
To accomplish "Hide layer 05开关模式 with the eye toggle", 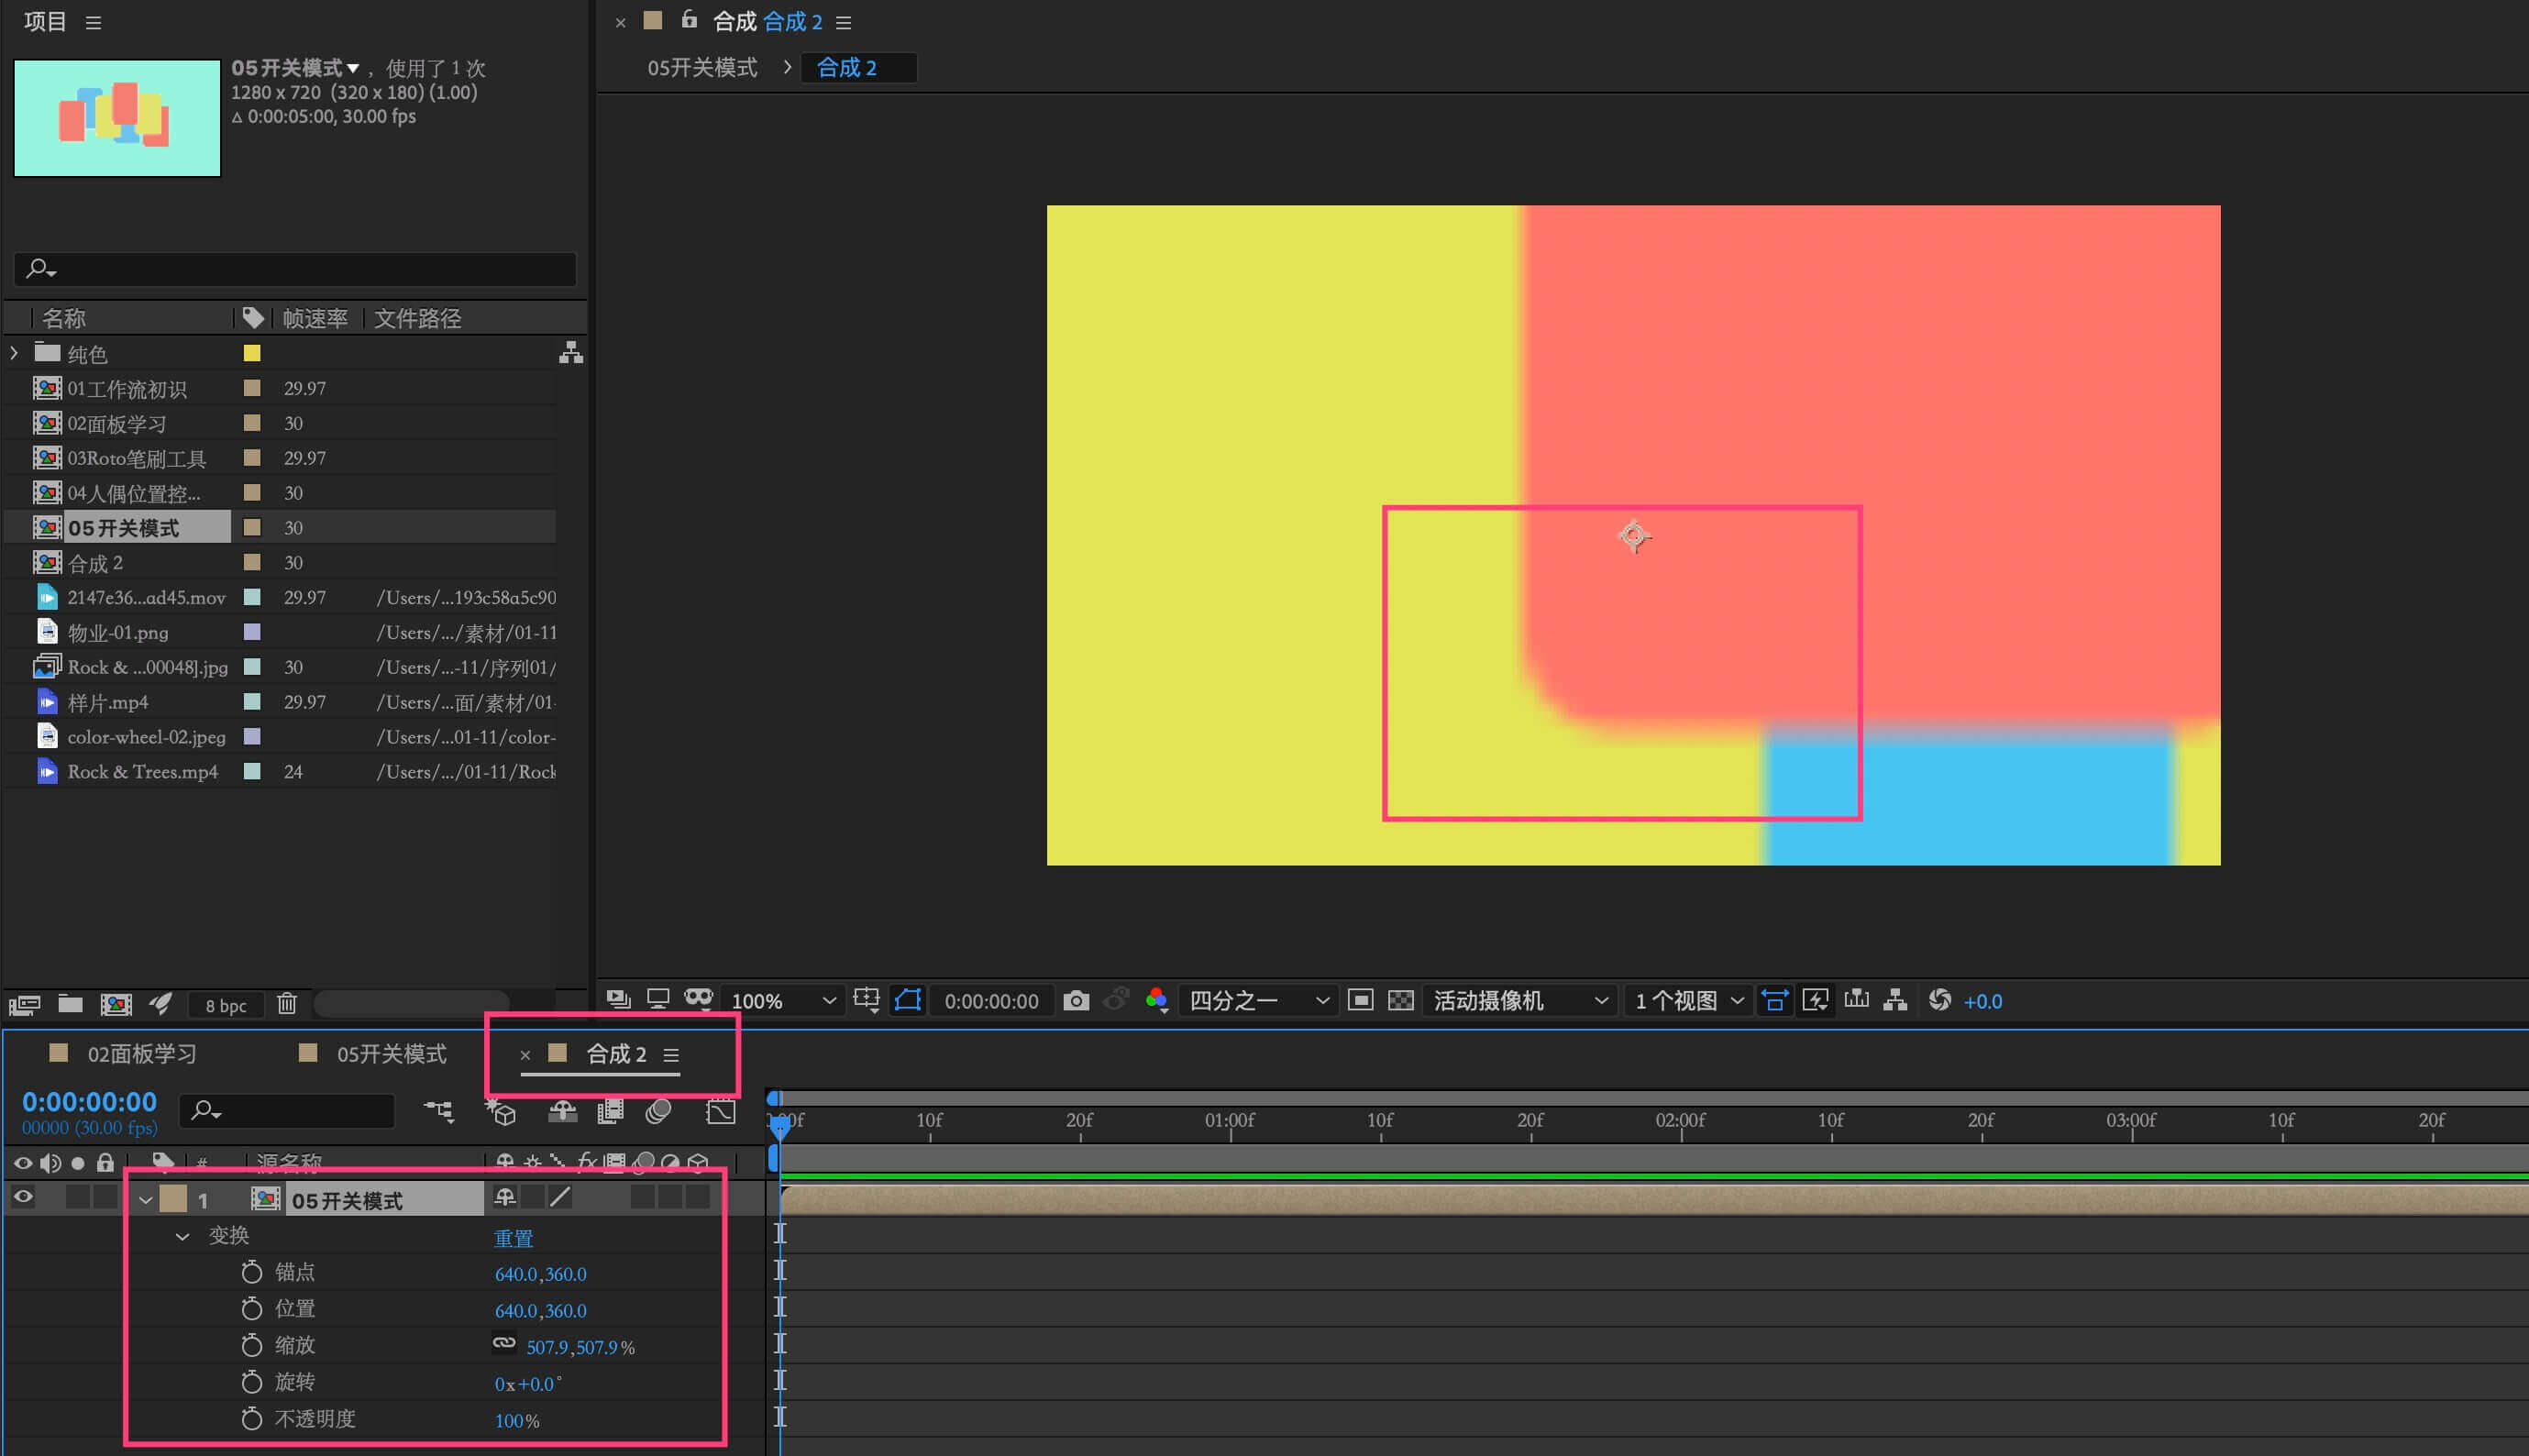I will (x=23, y=1197).
